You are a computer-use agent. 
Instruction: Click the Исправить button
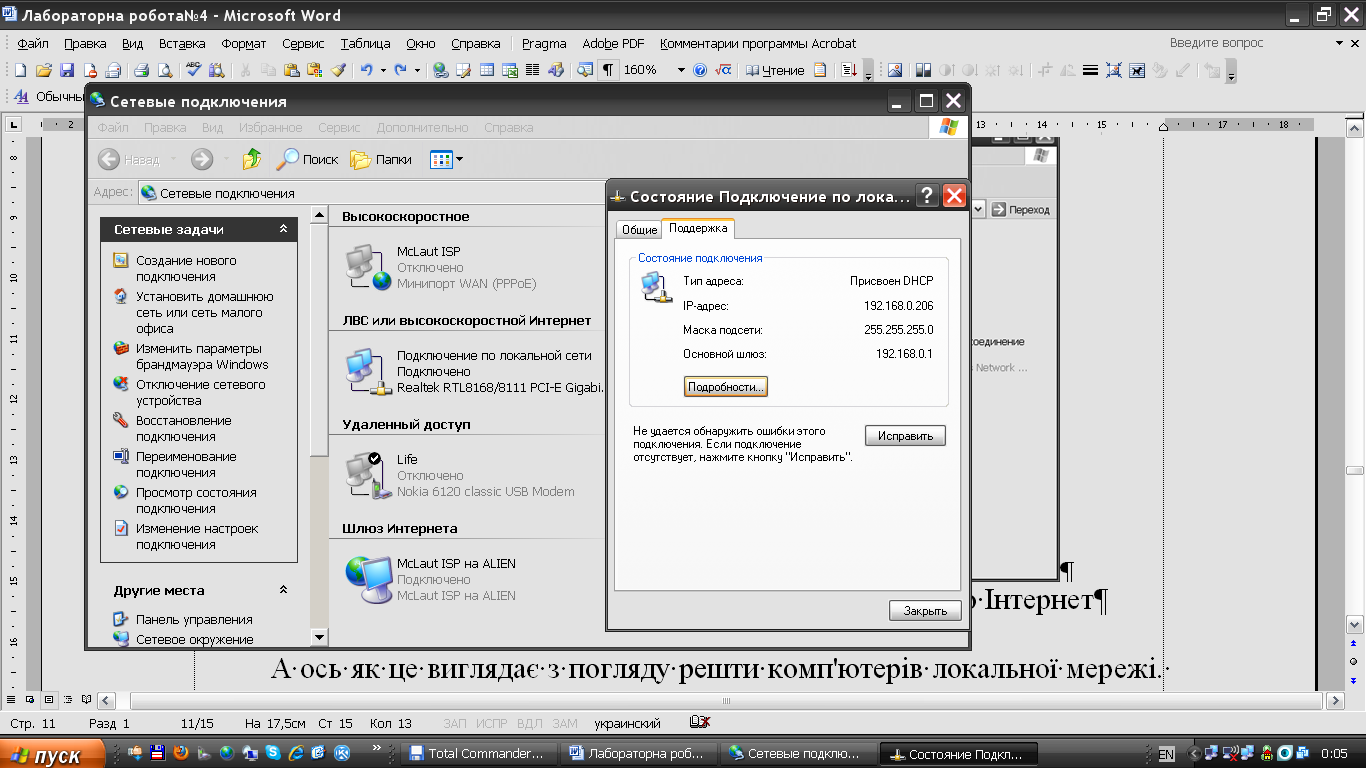point(905,436)
